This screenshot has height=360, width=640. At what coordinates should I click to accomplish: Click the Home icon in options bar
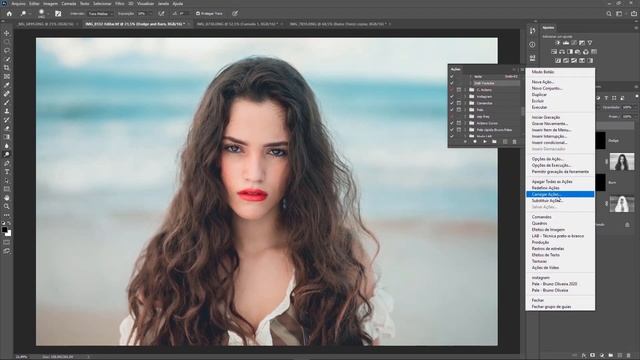(x=9, y=13)
